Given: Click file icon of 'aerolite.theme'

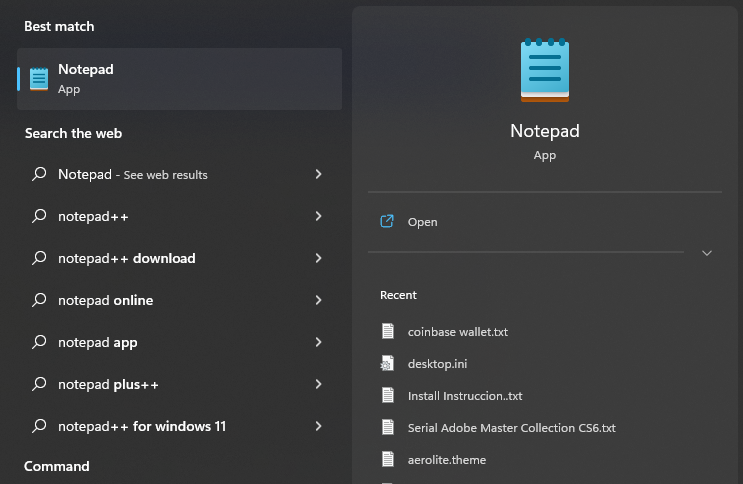Looking at the screenshot, I should pos(388,459).
